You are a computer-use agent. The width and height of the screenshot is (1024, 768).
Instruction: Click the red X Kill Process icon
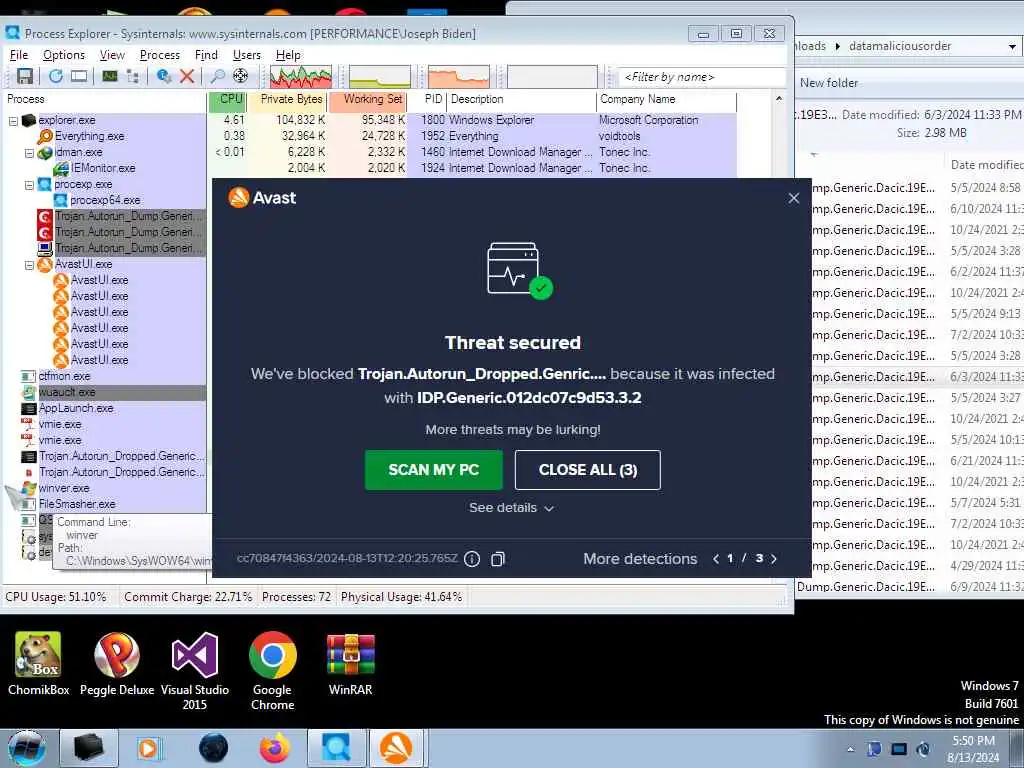click(187, 76)
